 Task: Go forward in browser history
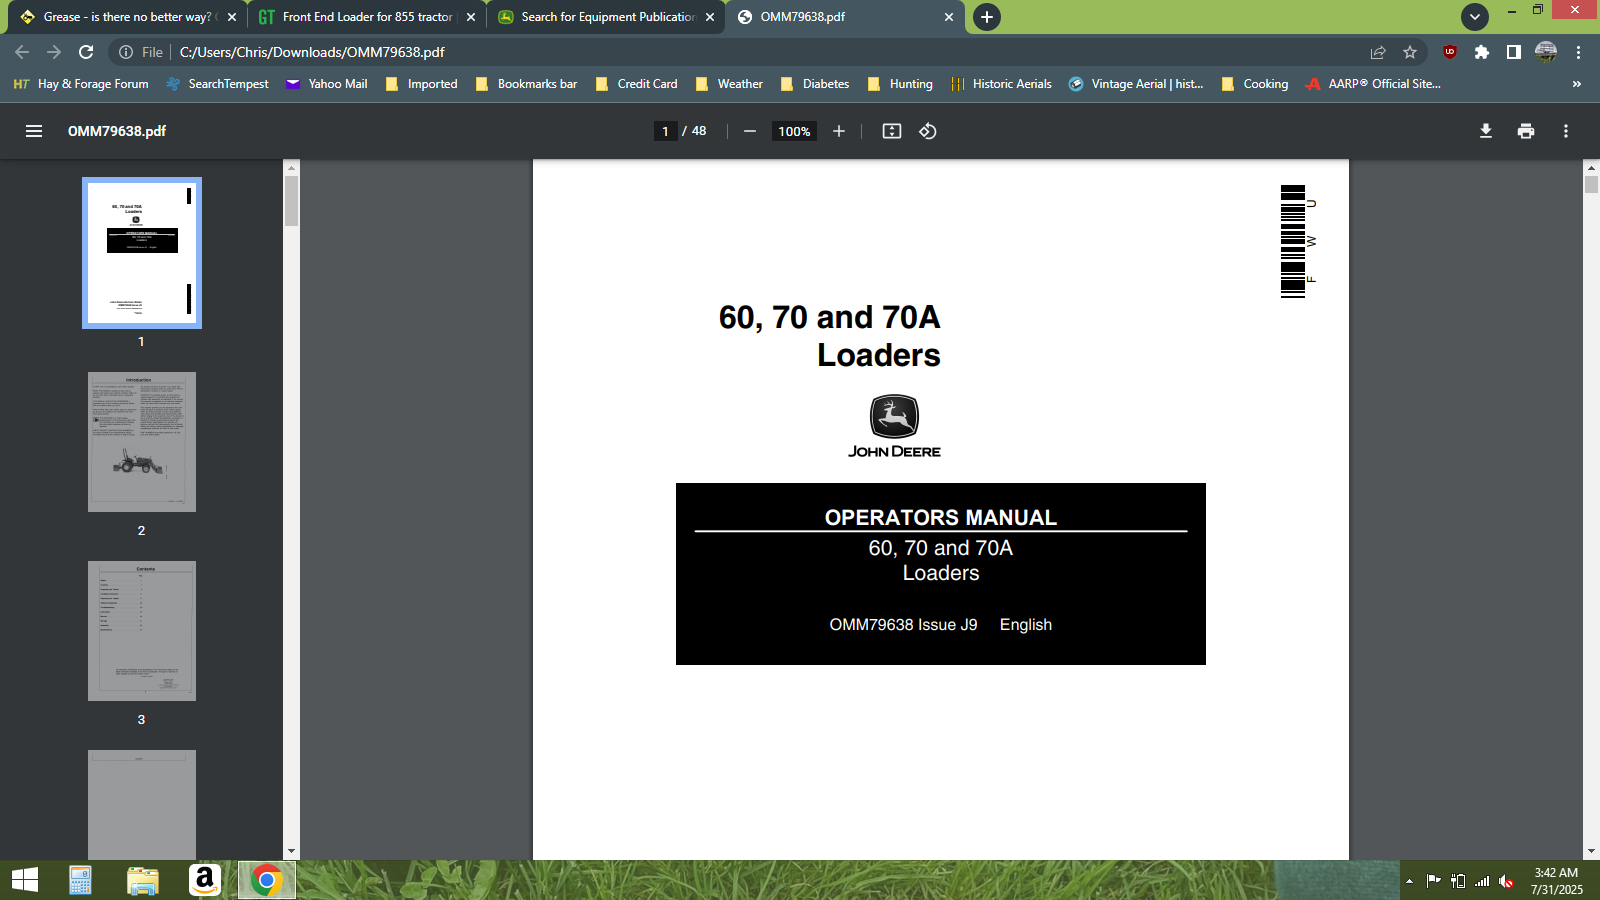coord(54,52)
